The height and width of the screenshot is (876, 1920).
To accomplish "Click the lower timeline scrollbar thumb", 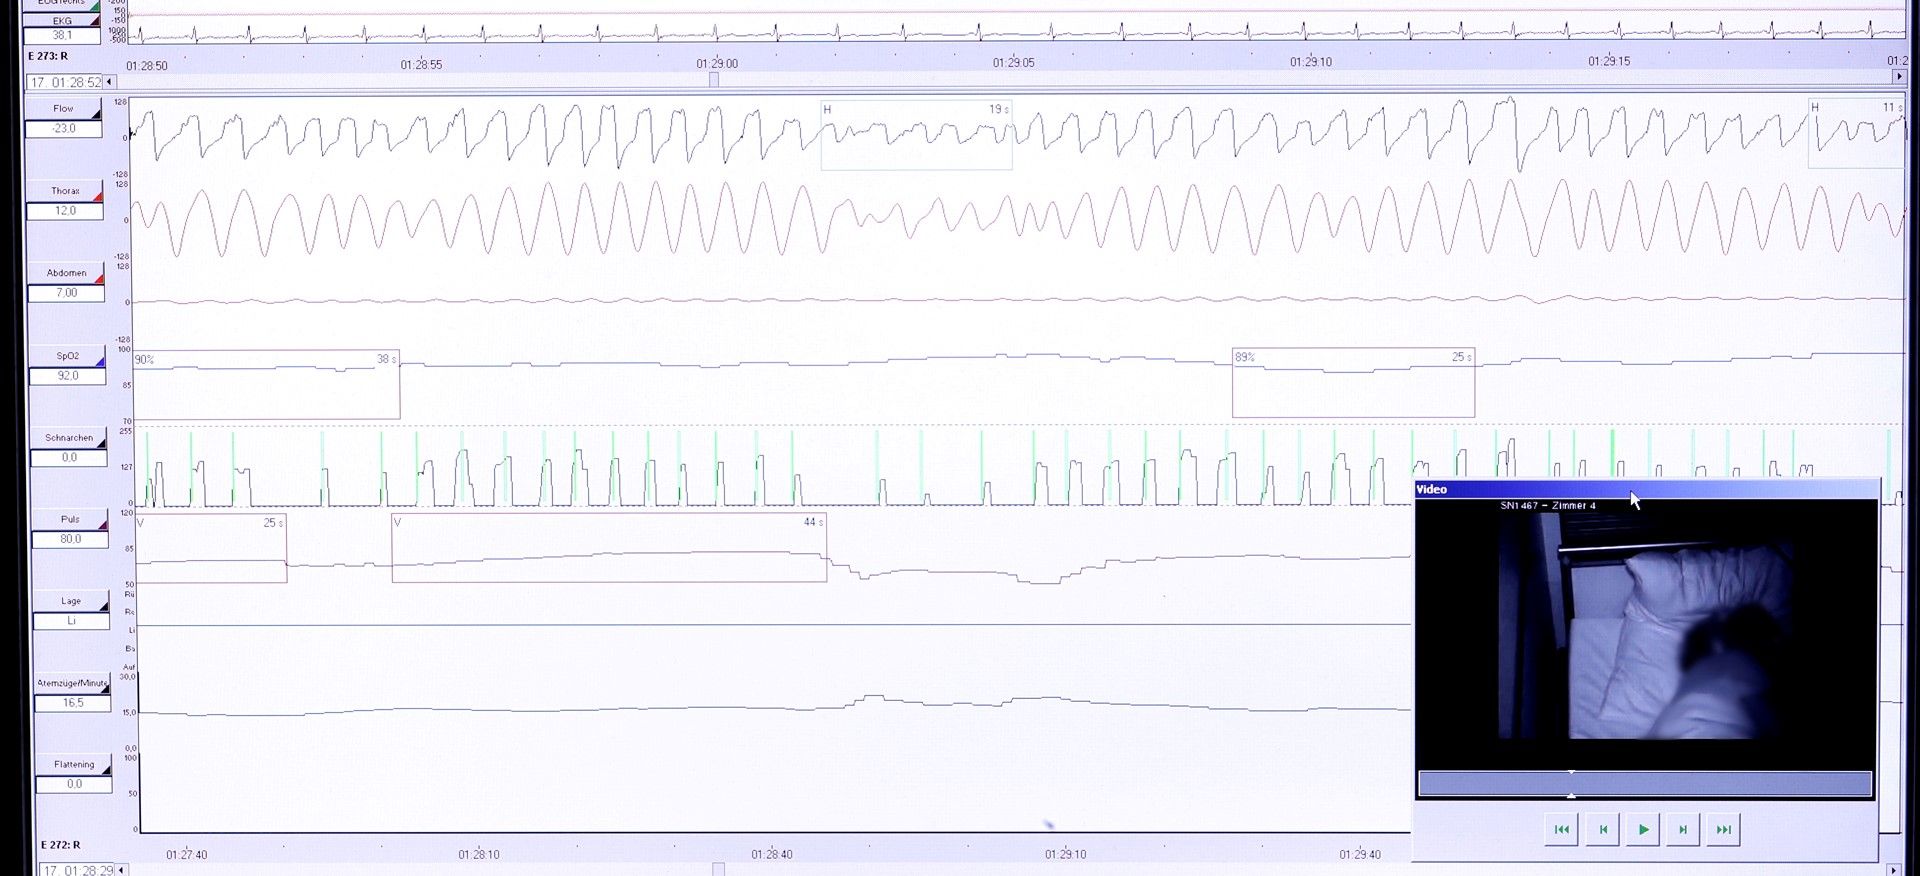I will point(718,869).
